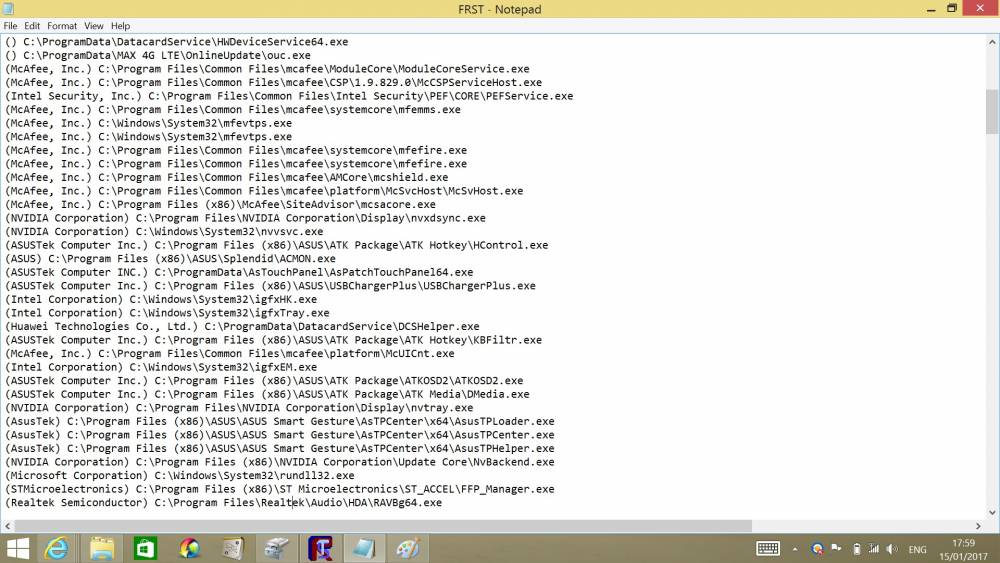
Task: Launch Internet Explorer from taskbar
Action: click(57, 548)
